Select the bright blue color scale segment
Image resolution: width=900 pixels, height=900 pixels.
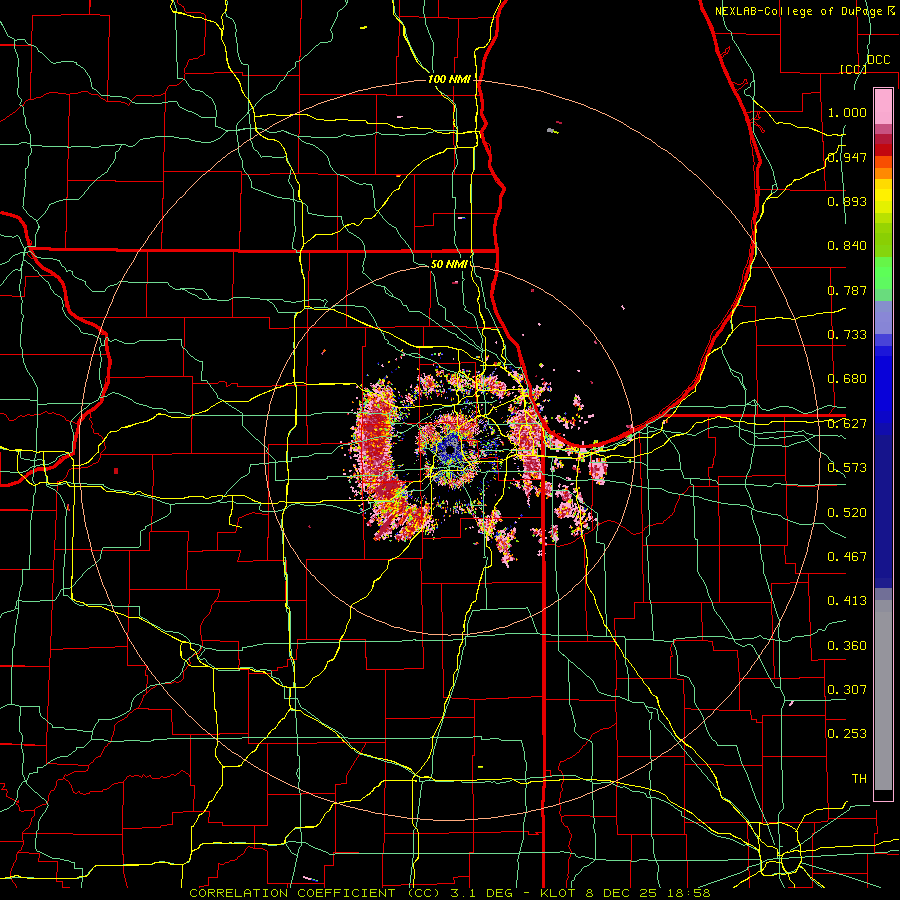[883, 390]
